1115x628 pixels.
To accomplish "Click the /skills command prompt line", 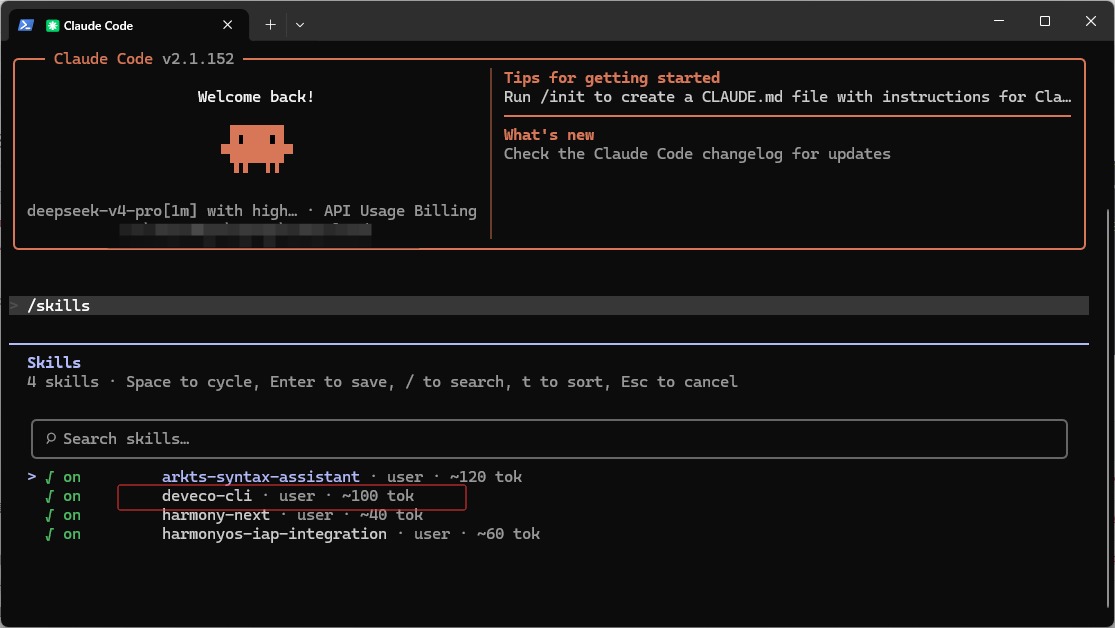I will pyautogui.click(x=549, y=306).
